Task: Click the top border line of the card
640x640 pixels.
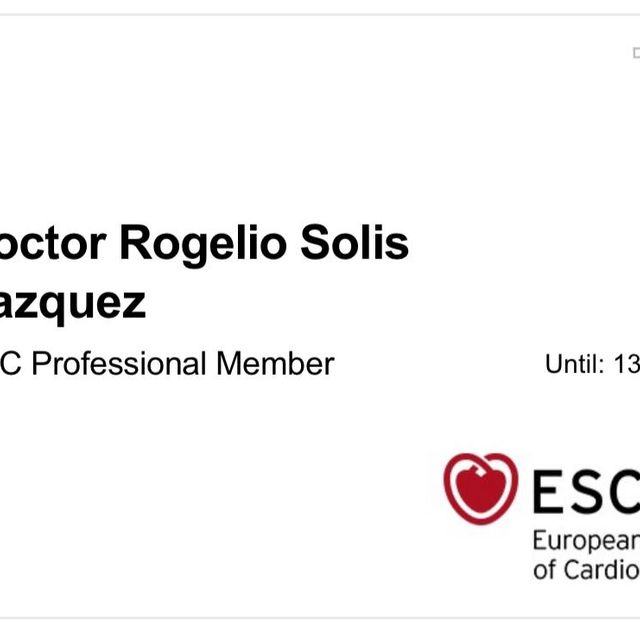Action: 320,15
